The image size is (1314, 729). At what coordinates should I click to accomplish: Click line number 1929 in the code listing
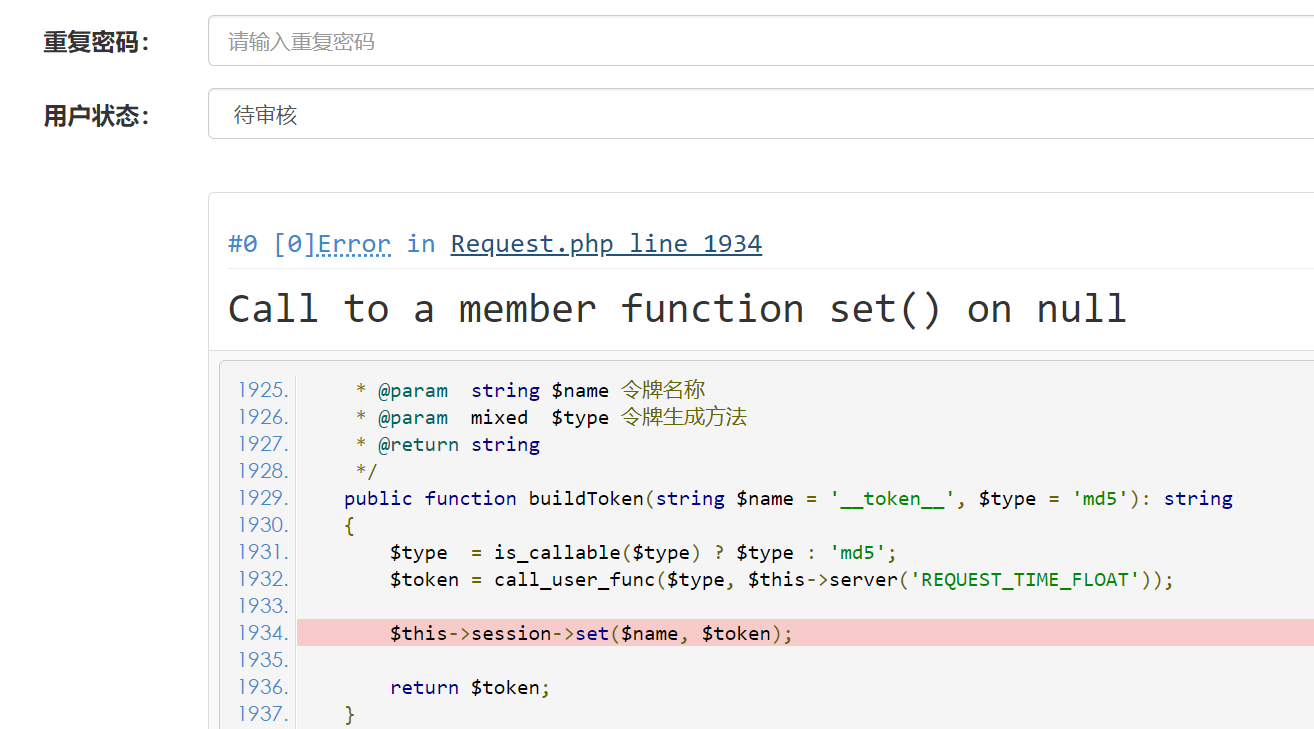click(x=263, y=498)
